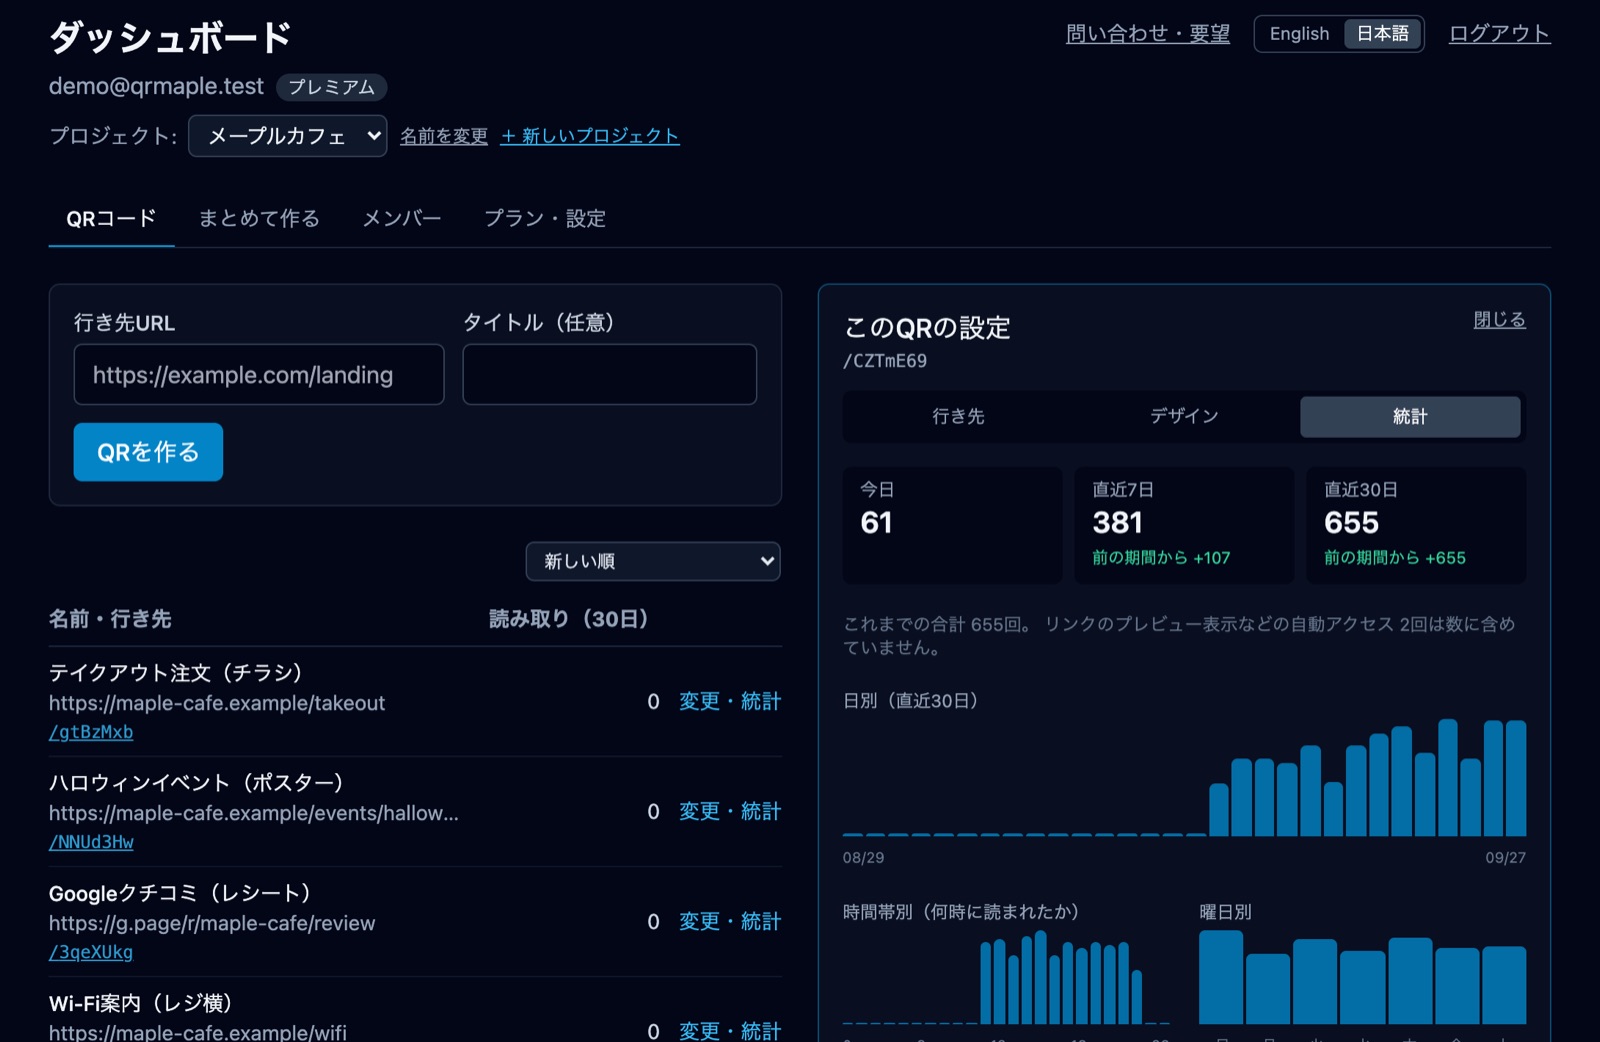Click the QRを作る button
Screen dimensions: 1600x1042
pyautogui.click(x=148, y=452)
